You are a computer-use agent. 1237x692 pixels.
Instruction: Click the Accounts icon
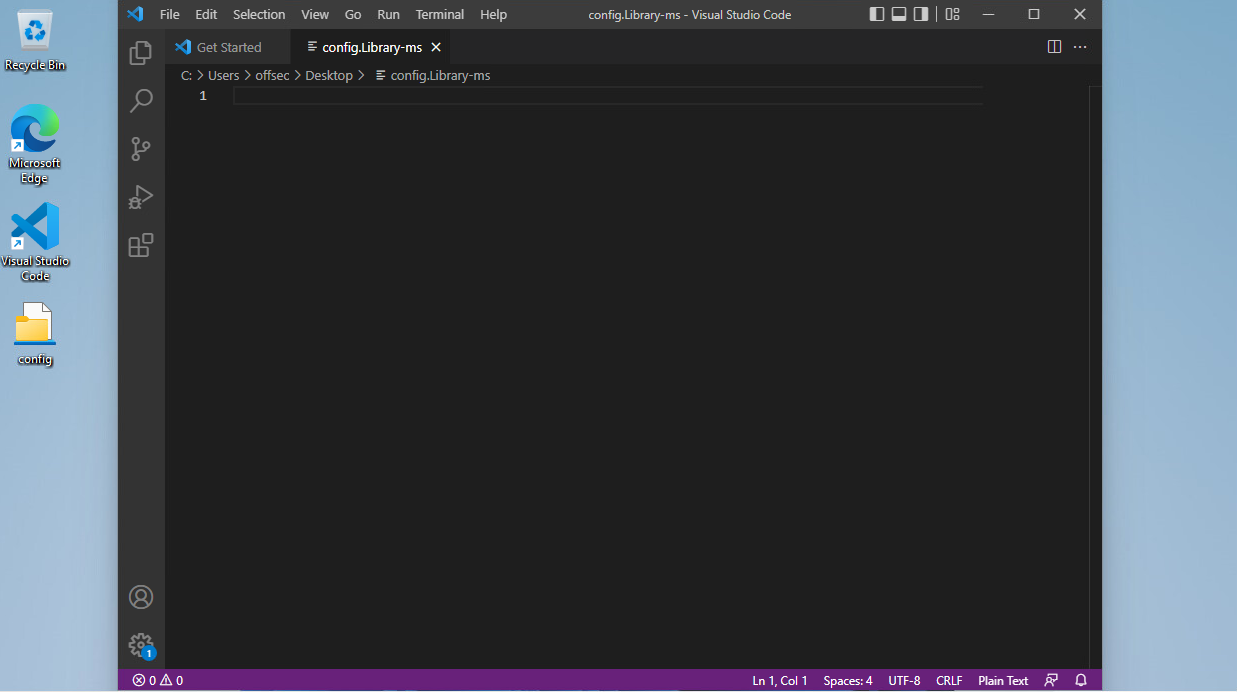point(141,597)
